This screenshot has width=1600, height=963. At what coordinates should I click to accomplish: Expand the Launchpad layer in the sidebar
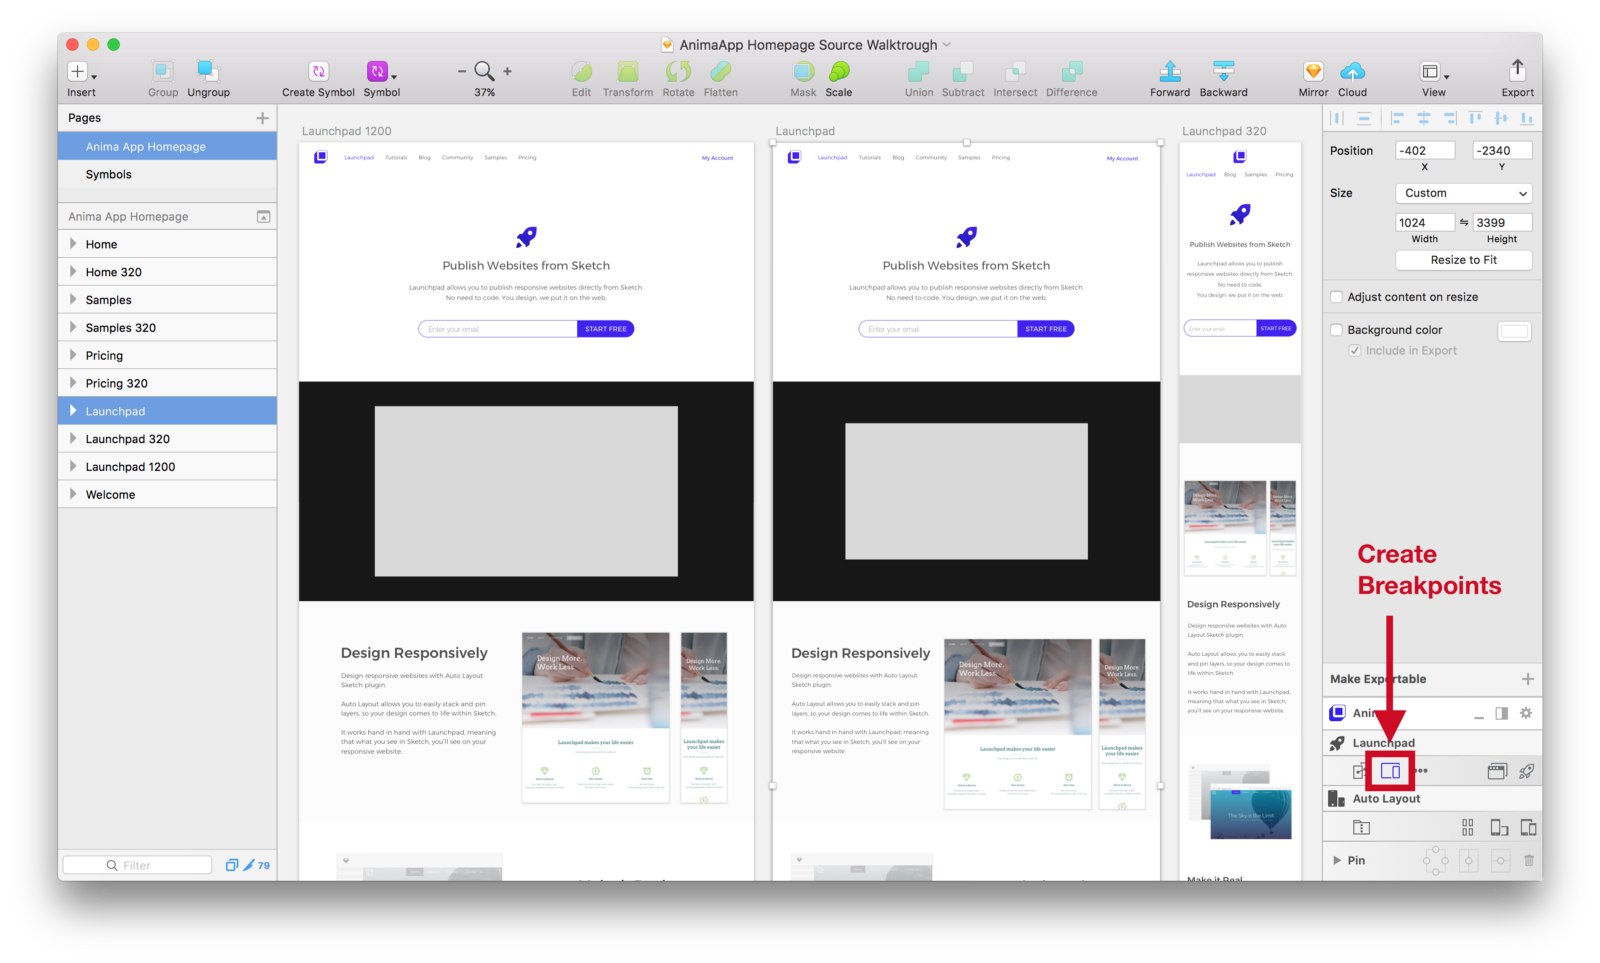73,410
